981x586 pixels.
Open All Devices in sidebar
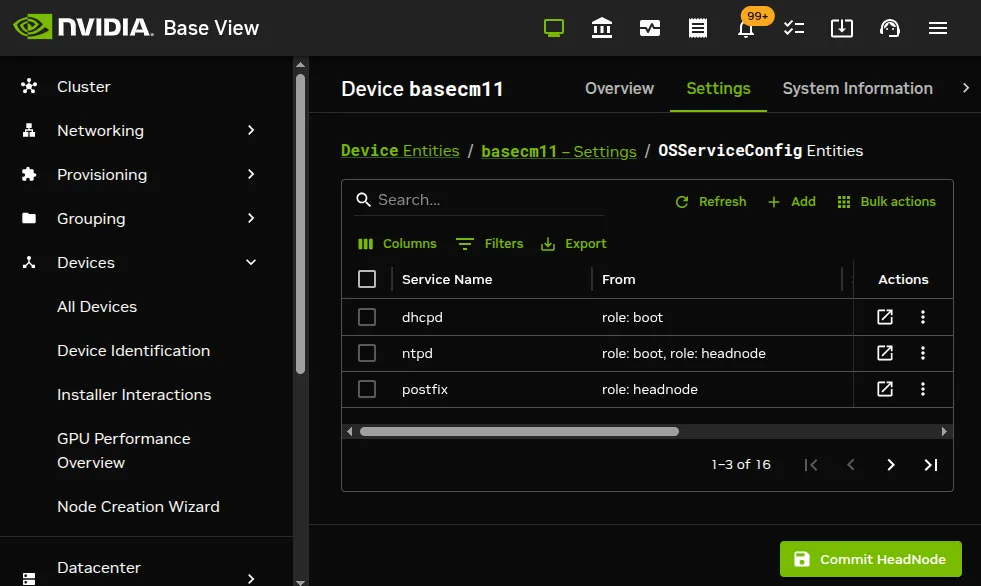pos(97,306)
